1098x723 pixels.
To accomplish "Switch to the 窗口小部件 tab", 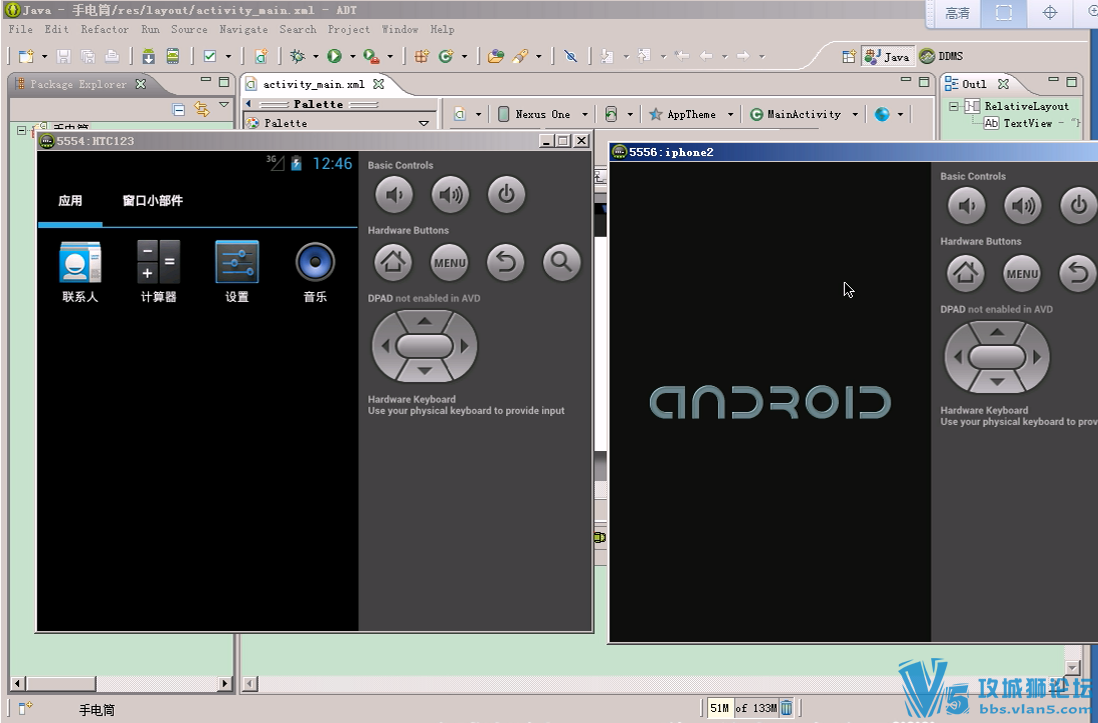I will tap(153, 201).
